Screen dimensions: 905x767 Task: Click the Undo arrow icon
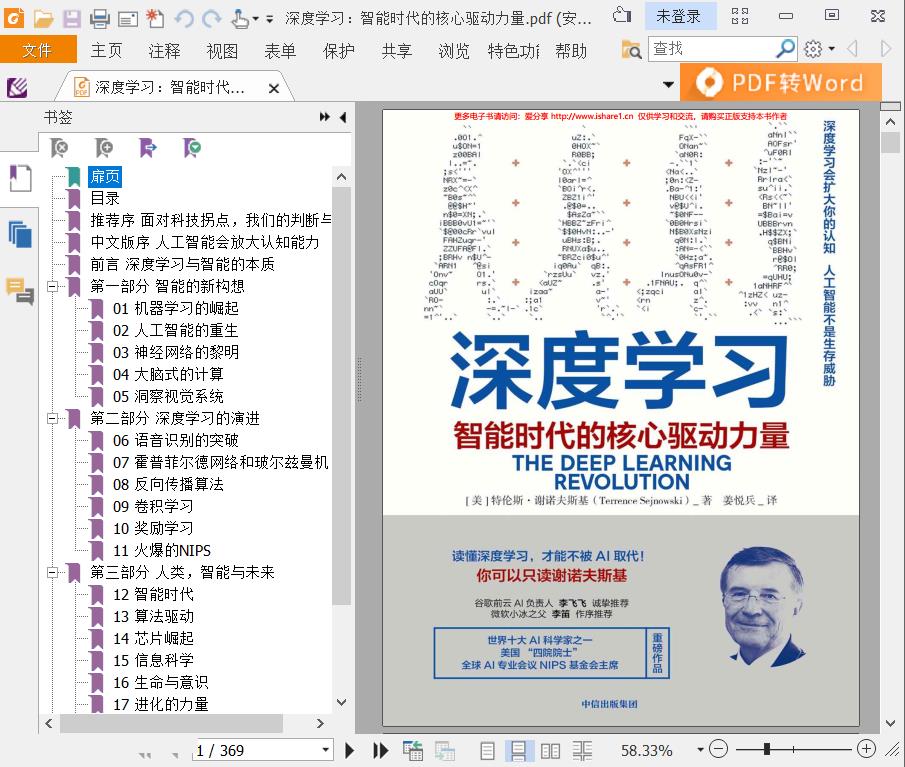(184, 19)
